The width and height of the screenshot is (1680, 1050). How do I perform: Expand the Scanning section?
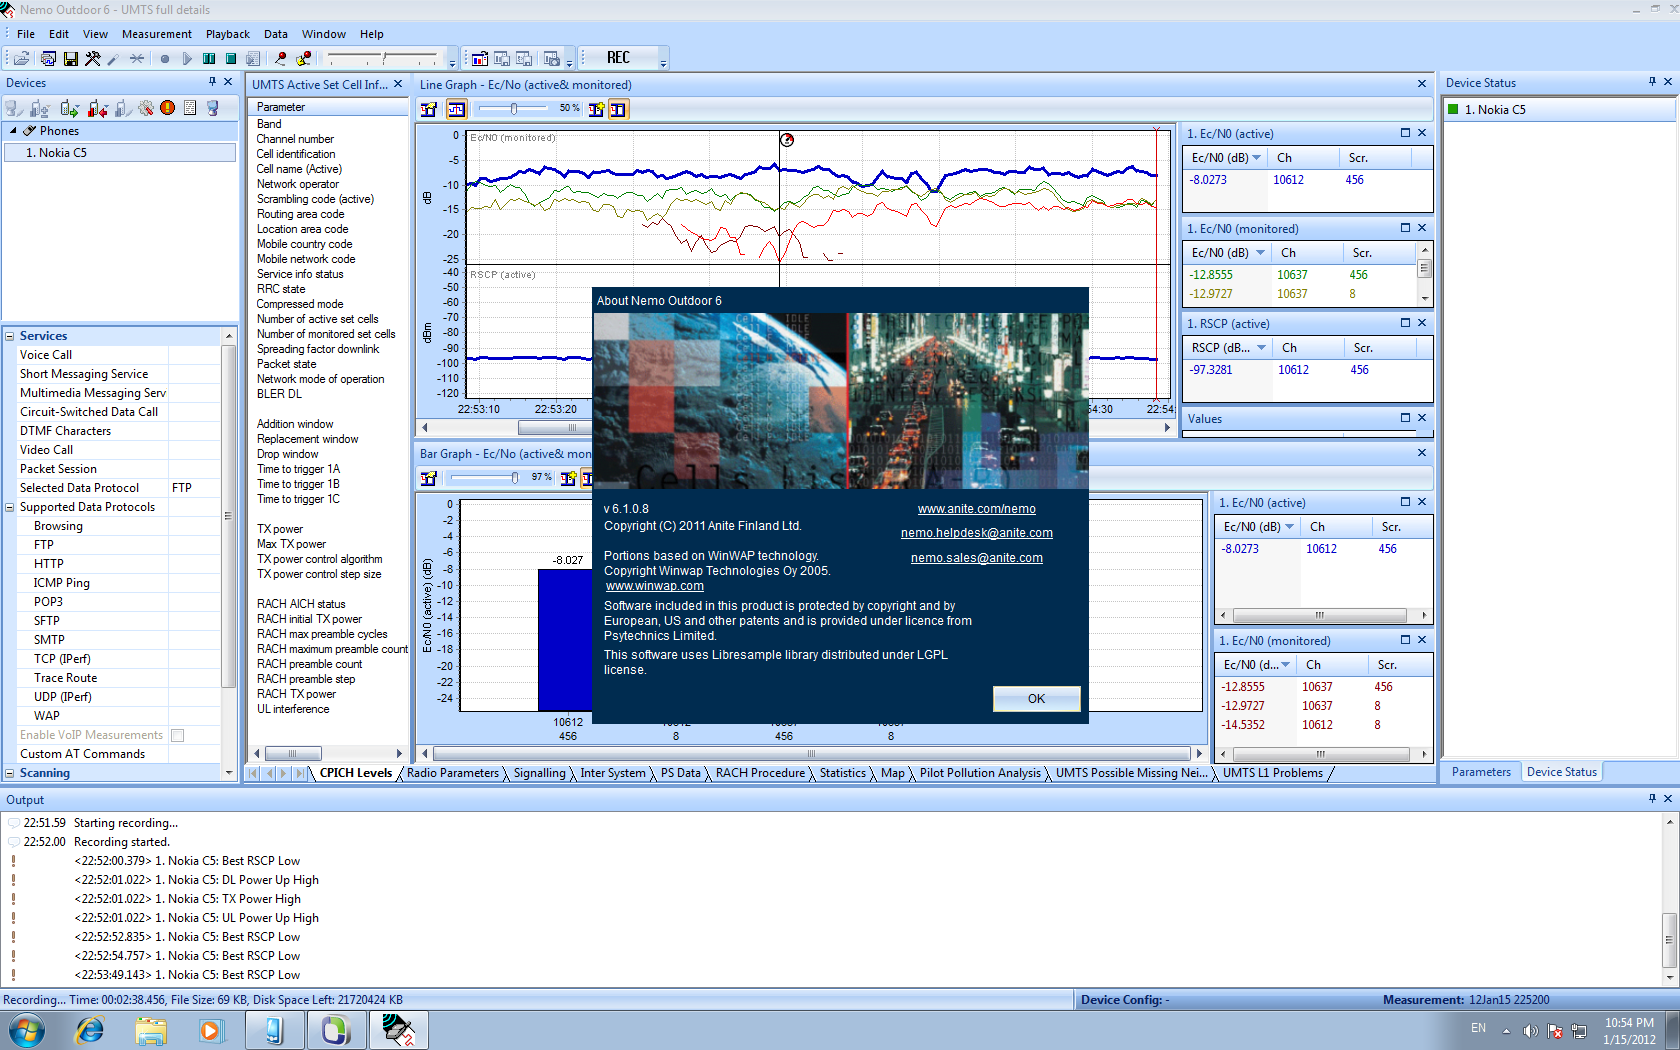(9, 773)
